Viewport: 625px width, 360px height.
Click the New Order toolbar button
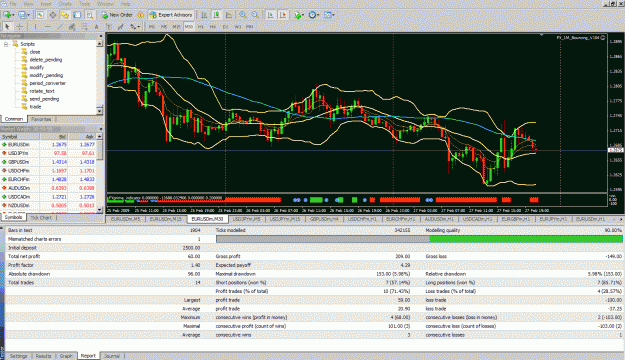pos(117,15)
